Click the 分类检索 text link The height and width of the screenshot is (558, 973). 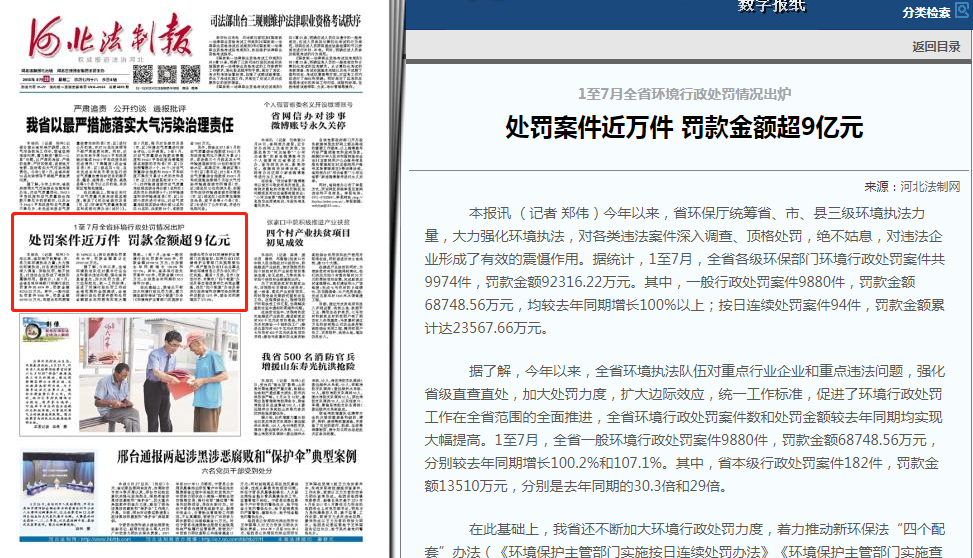click(926, 13)
